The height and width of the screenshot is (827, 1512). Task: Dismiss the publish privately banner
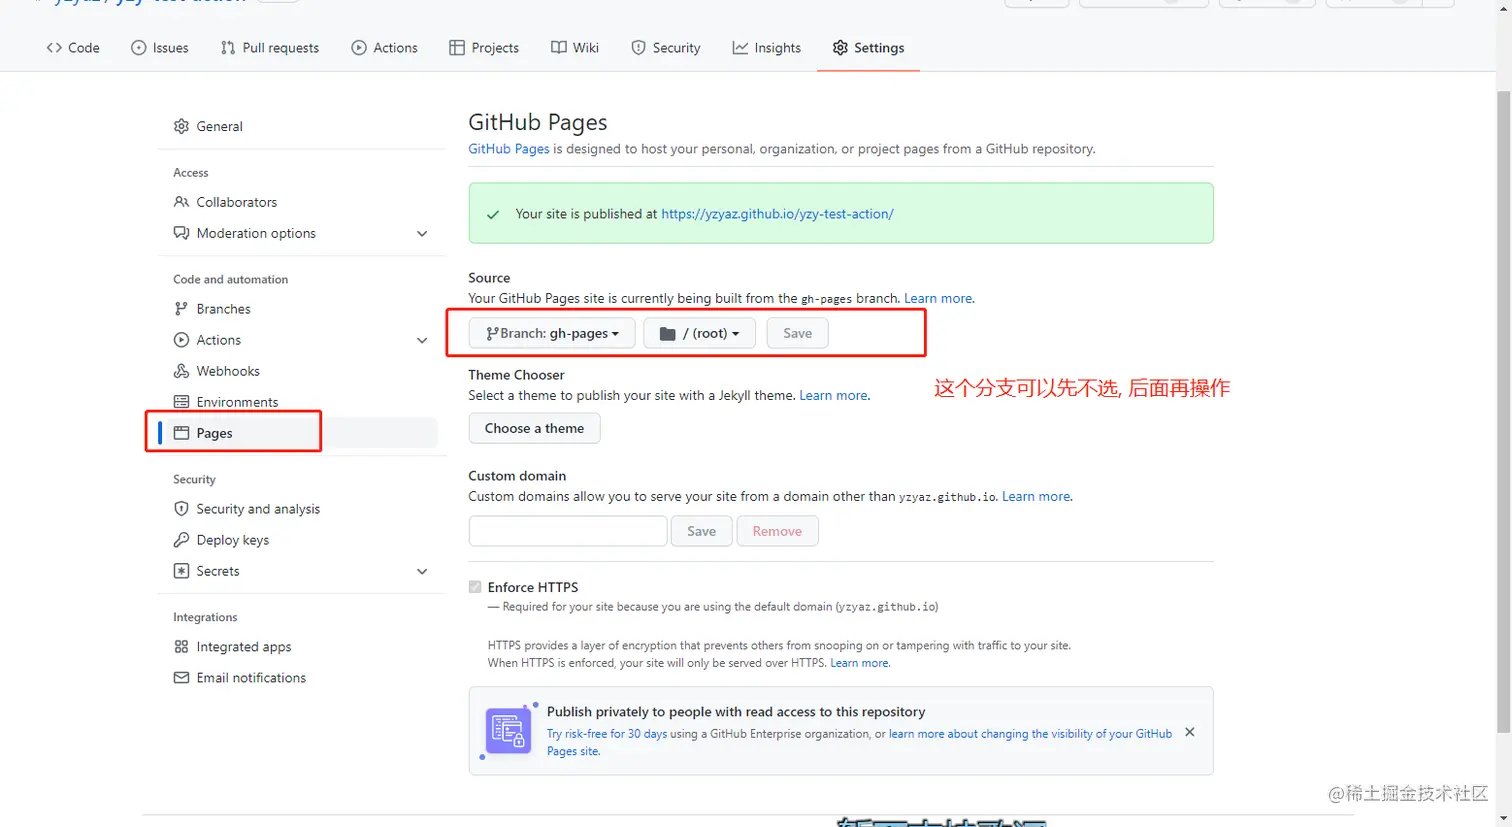[1190, 732]
